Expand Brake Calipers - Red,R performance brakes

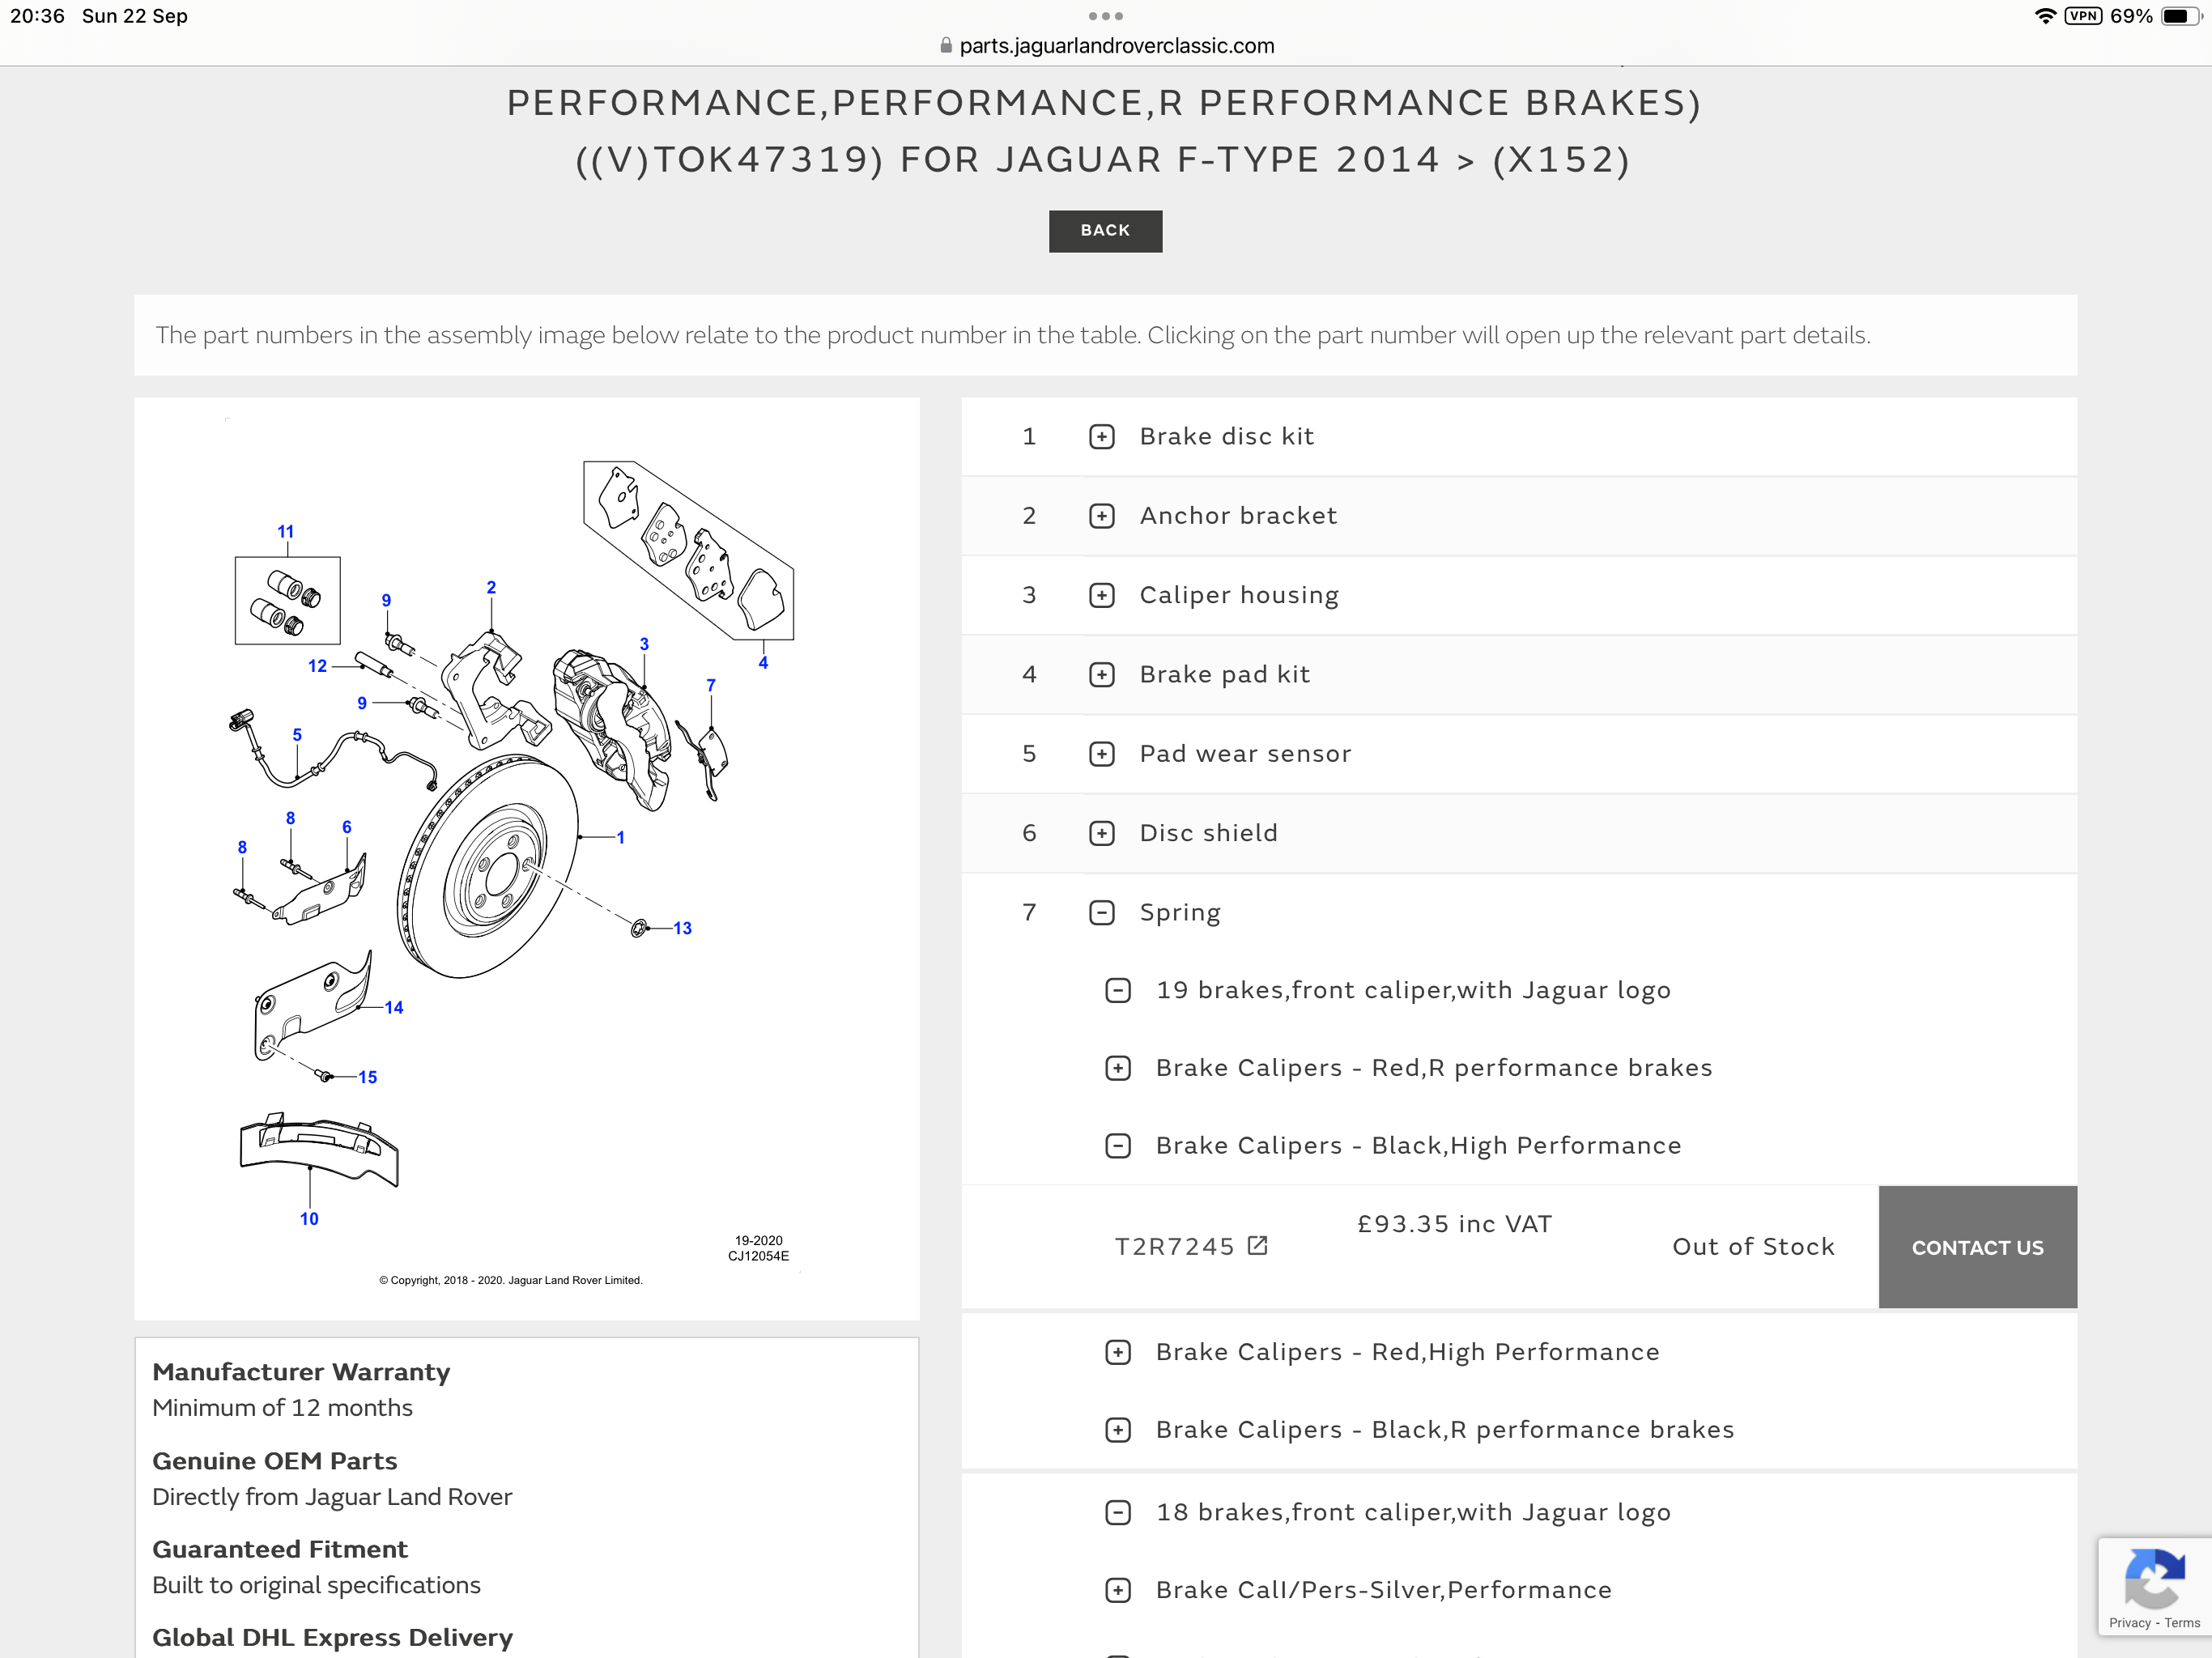tap(1117, 1068)
